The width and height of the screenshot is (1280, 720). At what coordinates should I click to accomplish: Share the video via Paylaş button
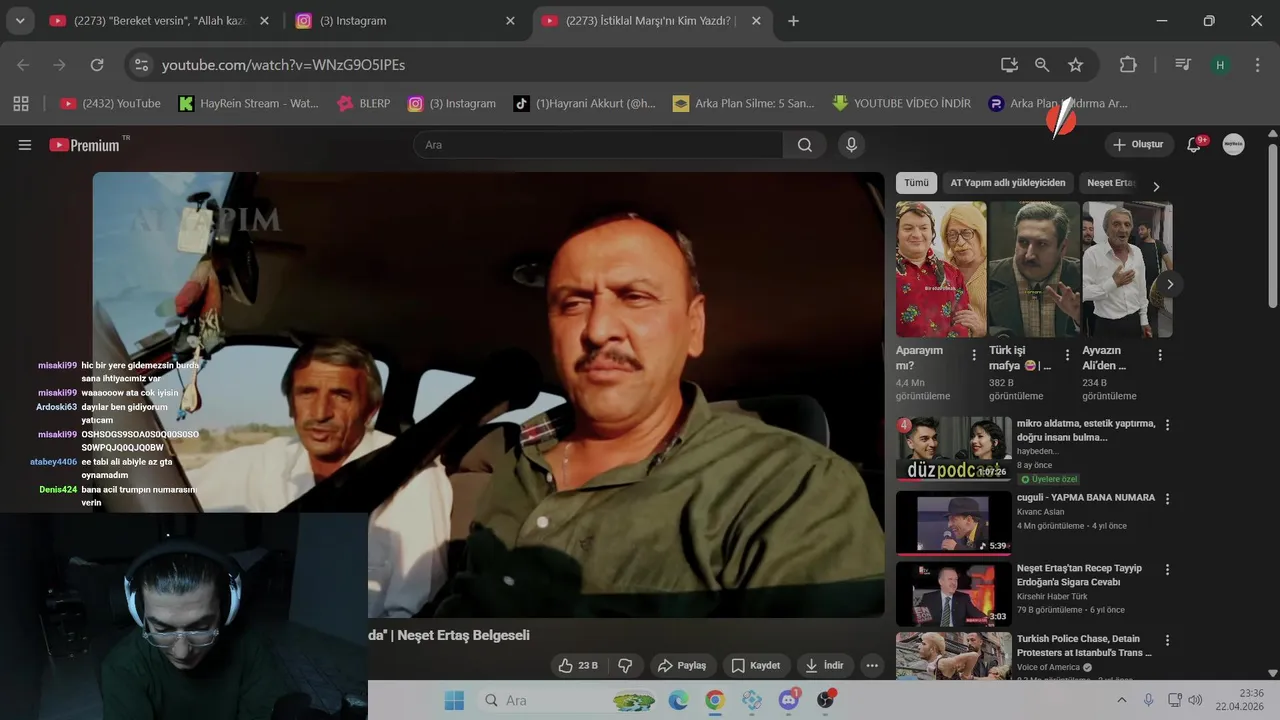(x=682, y=665)
